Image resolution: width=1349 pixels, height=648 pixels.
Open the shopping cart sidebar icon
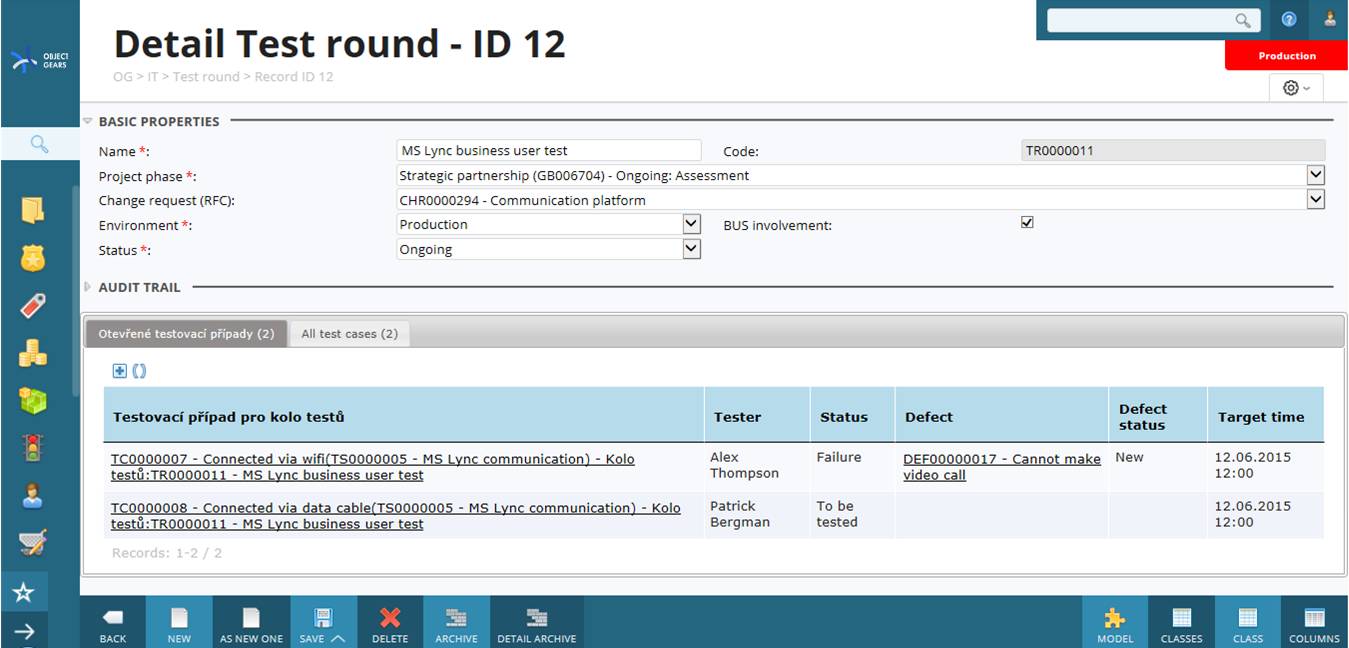click(x=33, y=543)
